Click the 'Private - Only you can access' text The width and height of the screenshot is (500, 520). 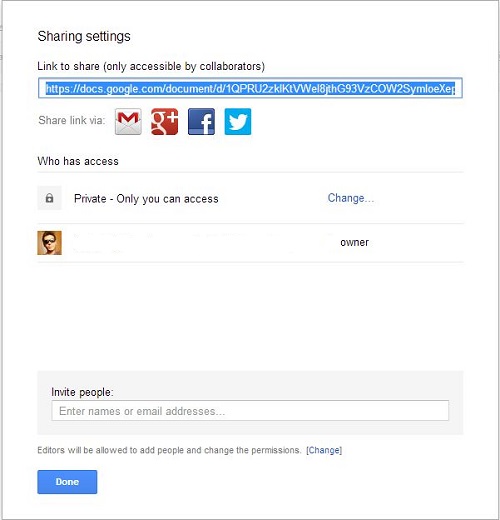pyautogui.click(x=146, y=199)
